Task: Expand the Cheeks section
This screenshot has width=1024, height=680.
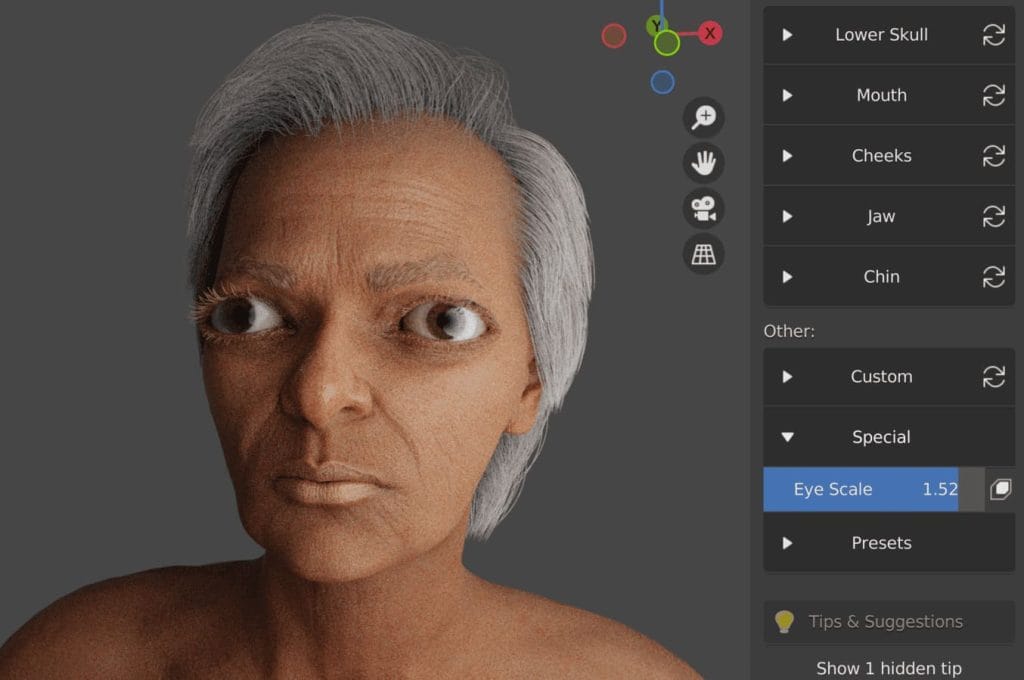Action: point(880,156)
